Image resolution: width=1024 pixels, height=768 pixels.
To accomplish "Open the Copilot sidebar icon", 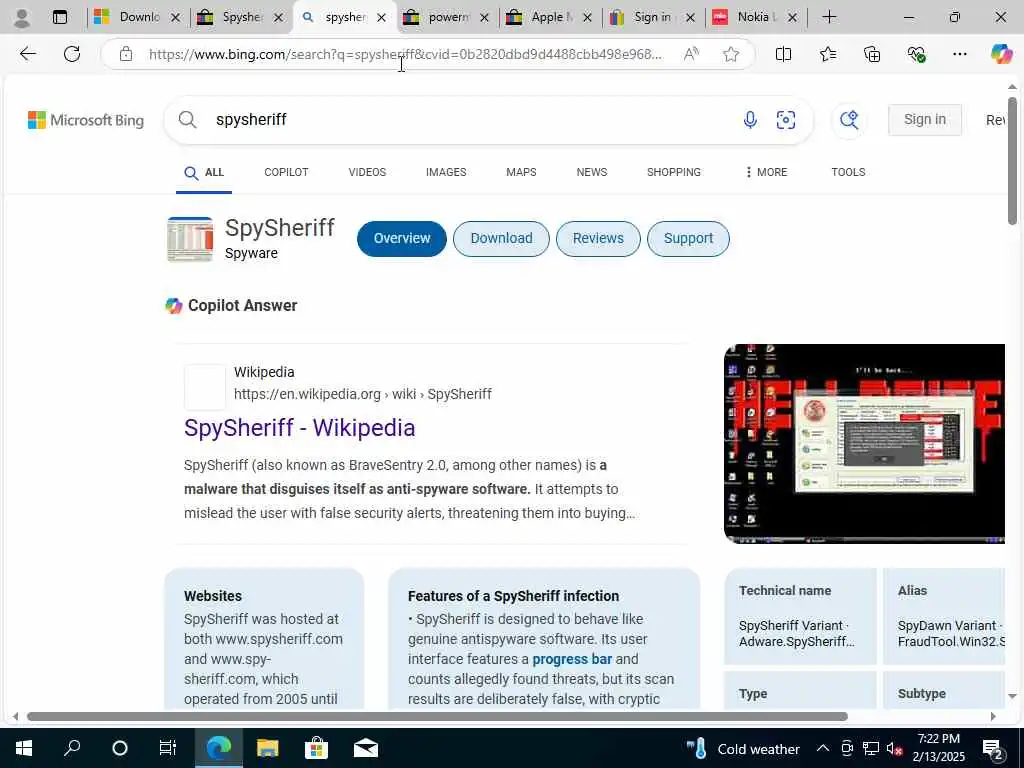I will pyautogui.click(x=1001, y=54).
